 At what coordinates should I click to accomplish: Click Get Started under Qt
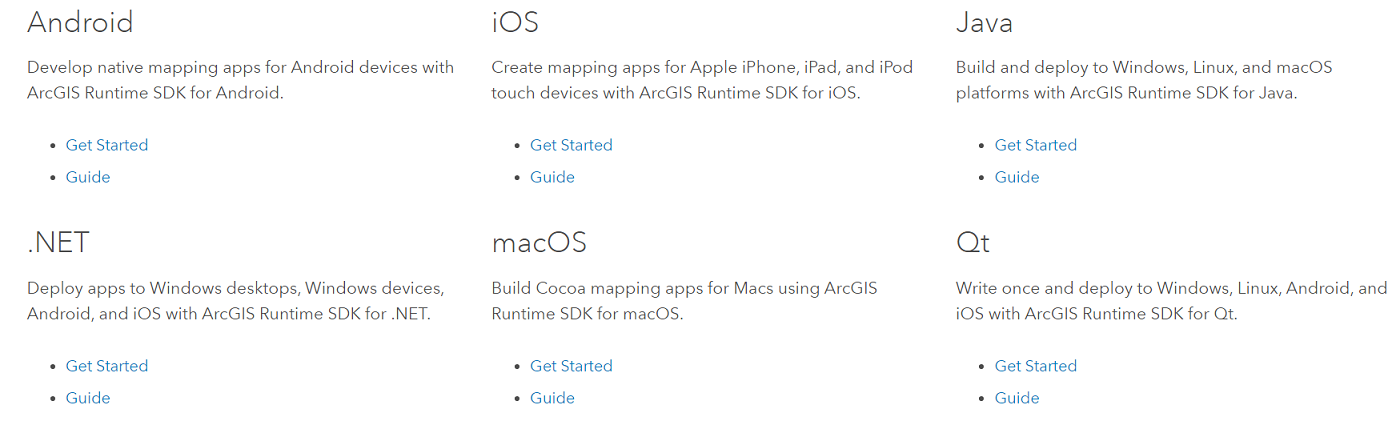tap(1035, 366)
